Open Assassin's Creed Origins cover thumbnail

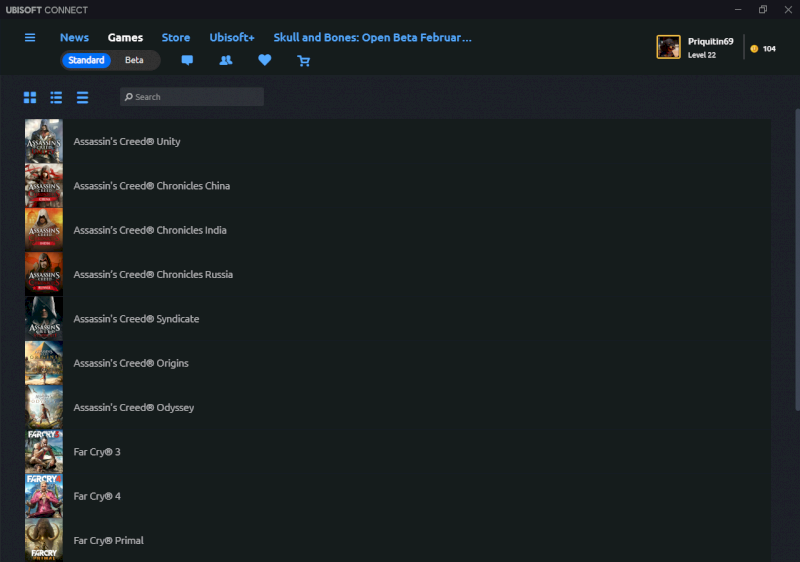coord(44,363)
